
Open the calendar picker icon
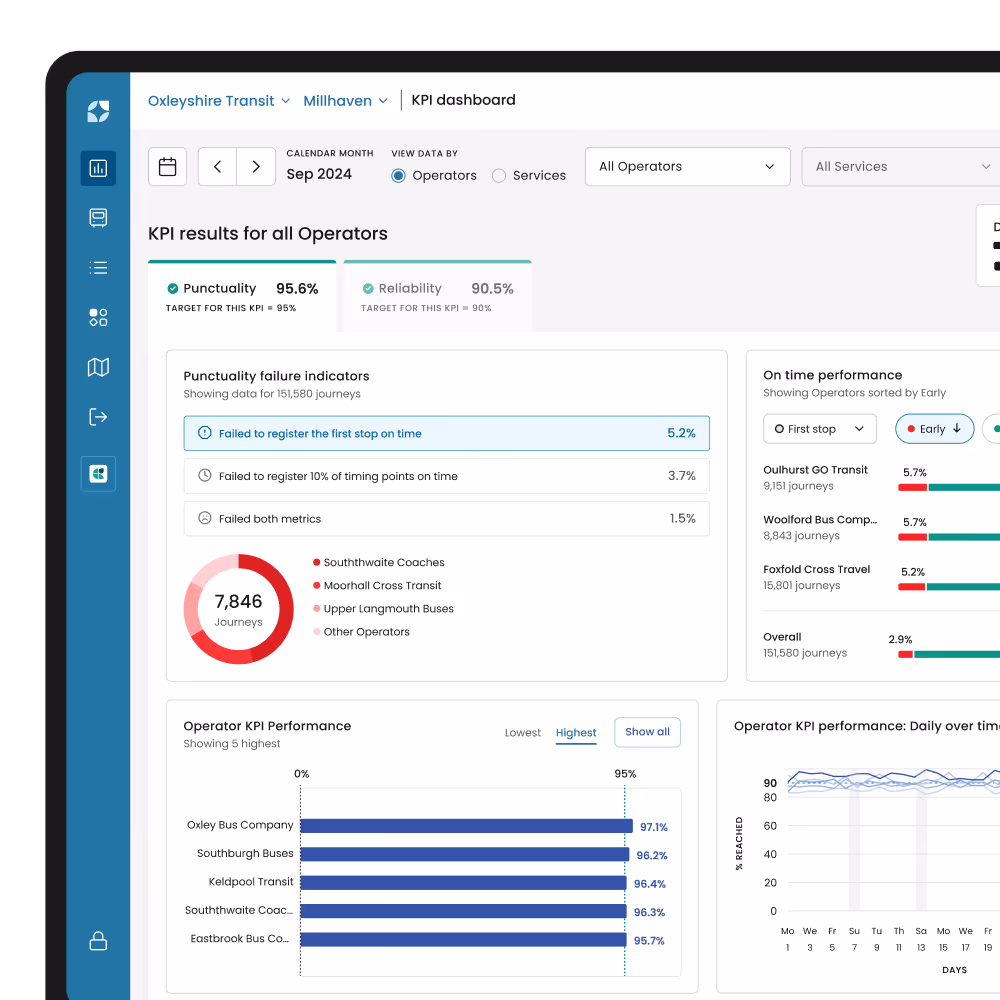pos(167,166)
